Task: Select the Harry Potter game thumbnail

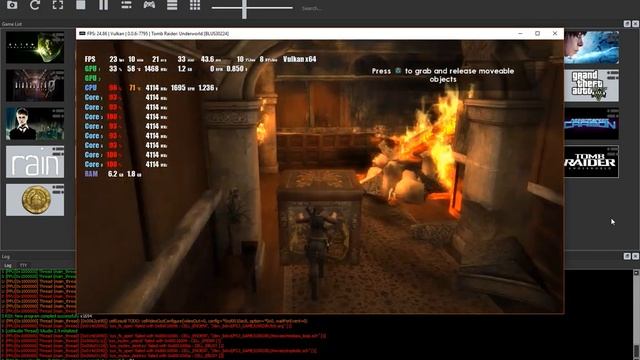Action: pos(35,124)
